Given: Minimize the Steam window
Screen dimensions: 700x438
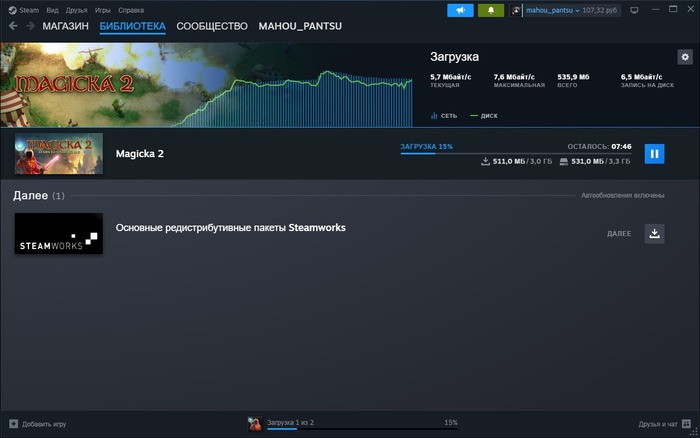Looking at the screenshot, I should click(655, 9).
